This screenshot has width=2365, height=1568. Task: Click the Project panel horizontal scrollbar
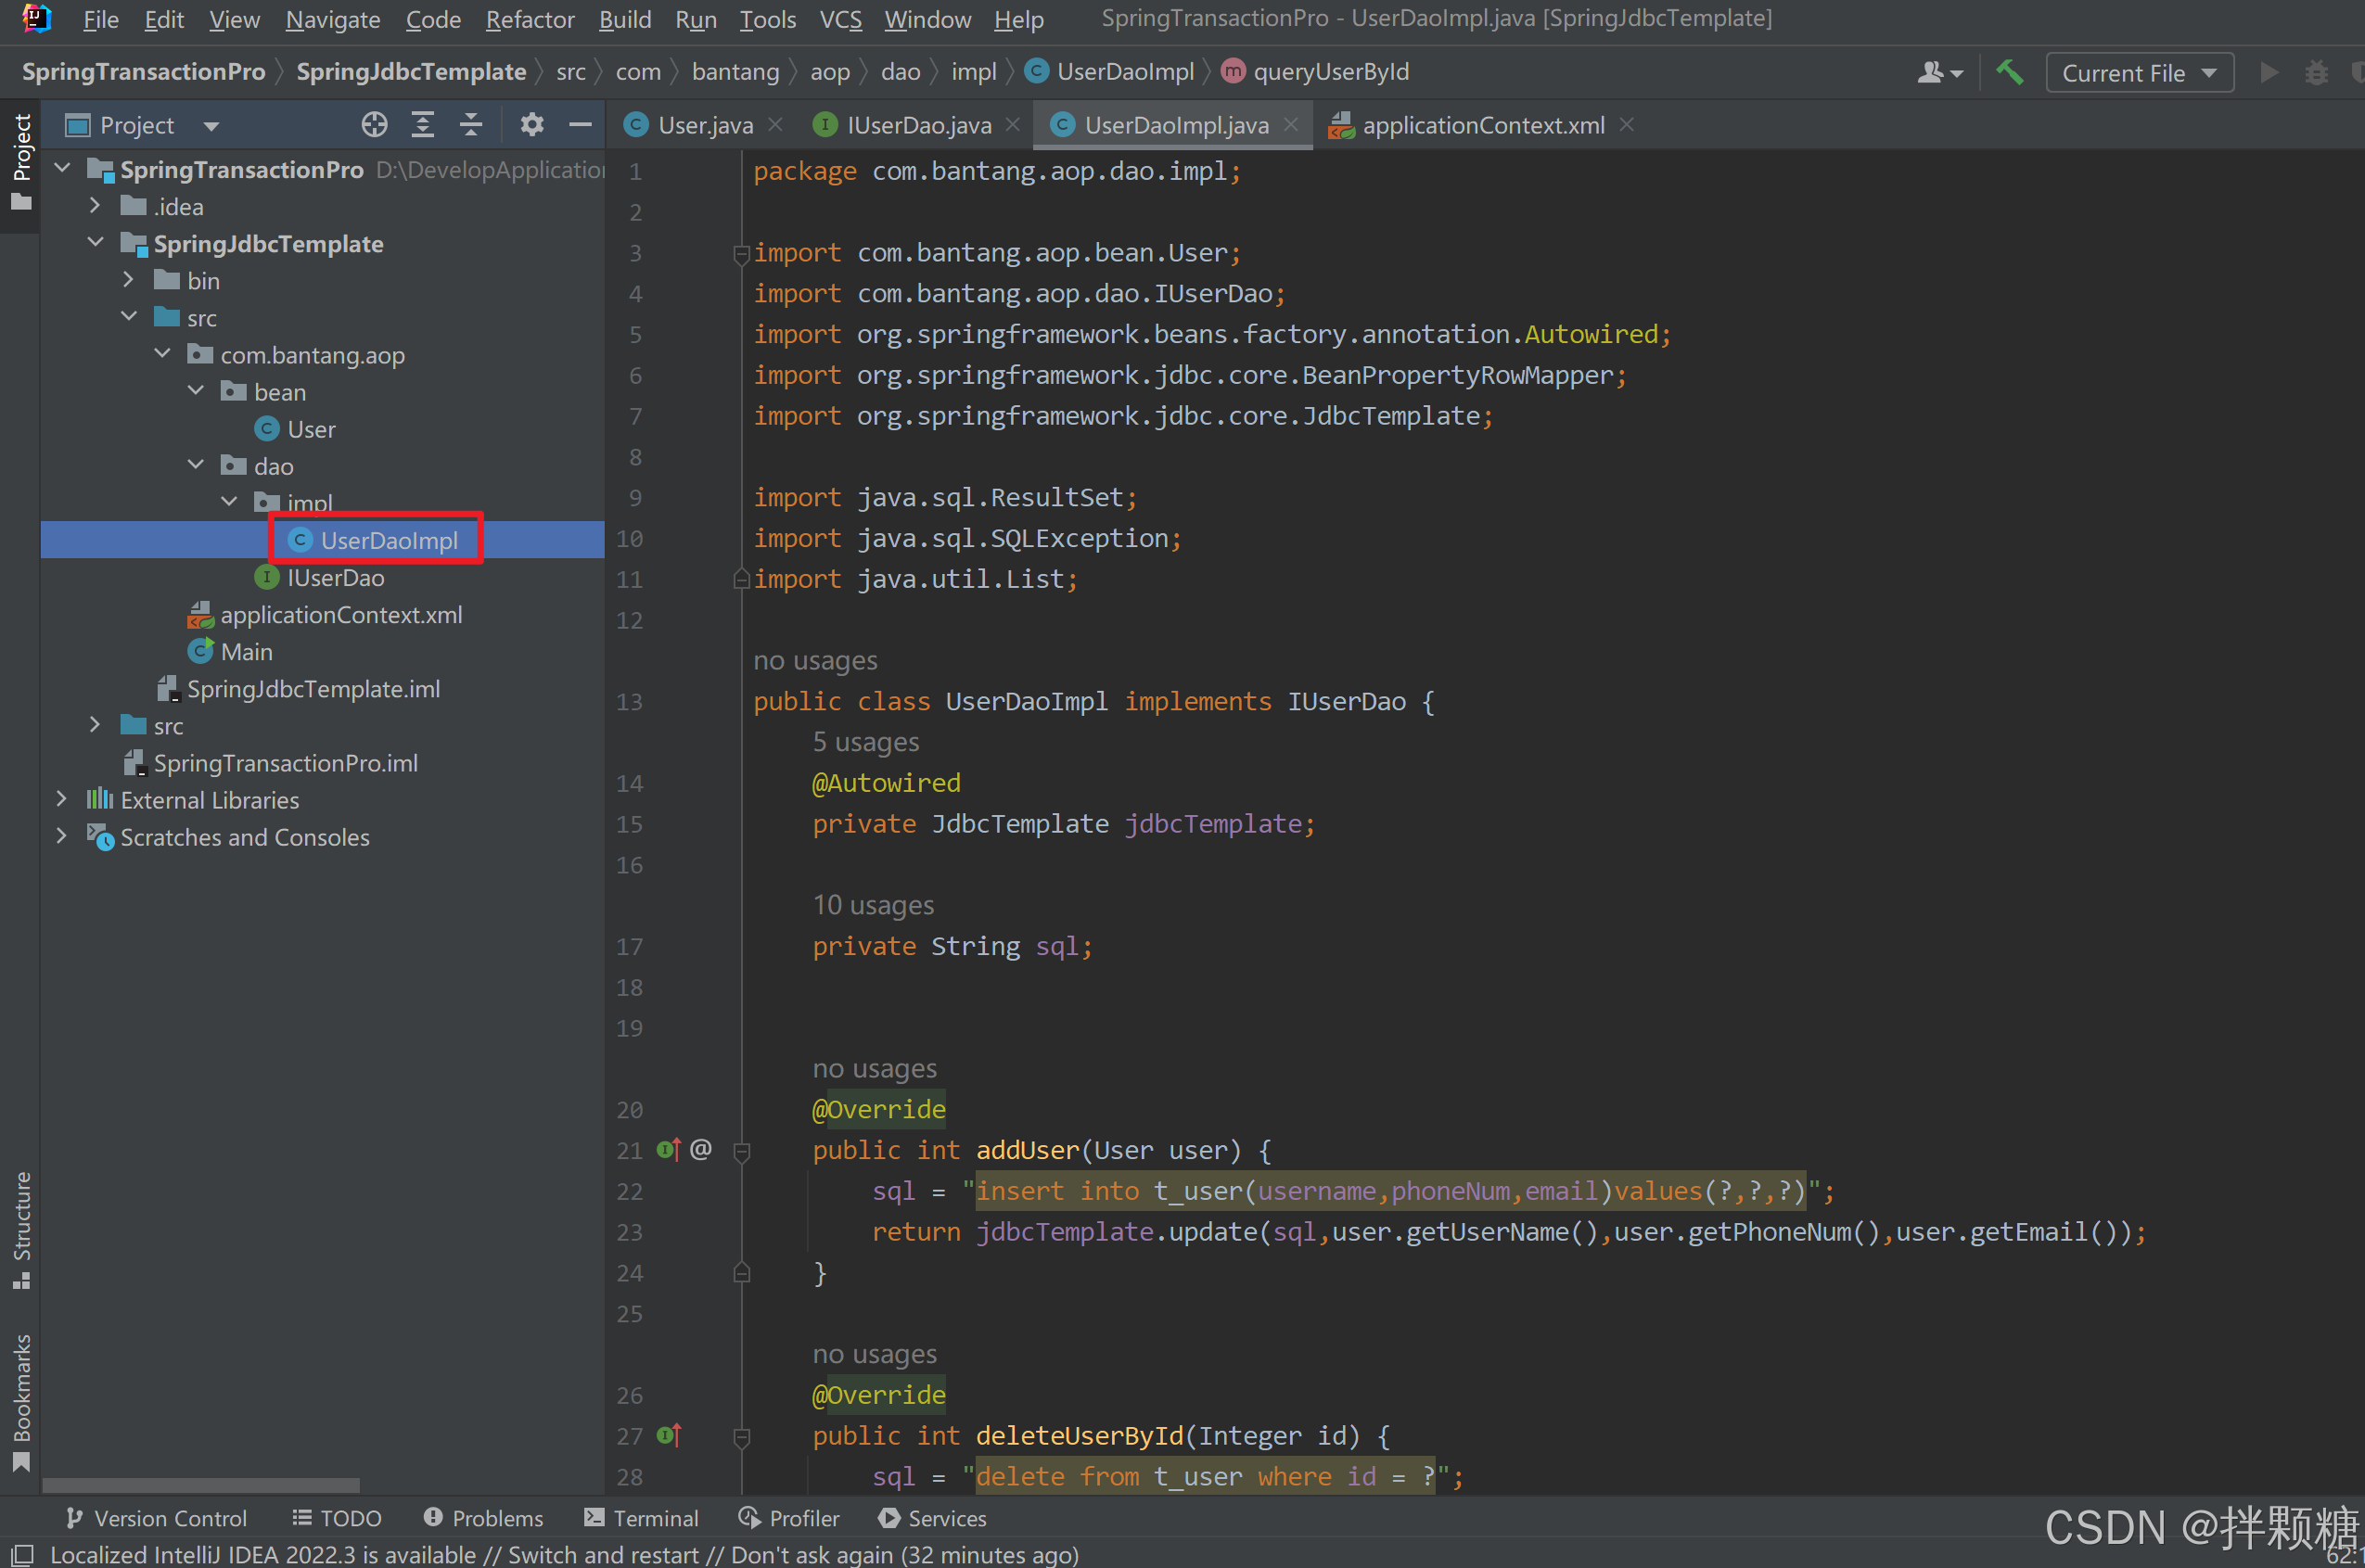(x=200, y=1485)
